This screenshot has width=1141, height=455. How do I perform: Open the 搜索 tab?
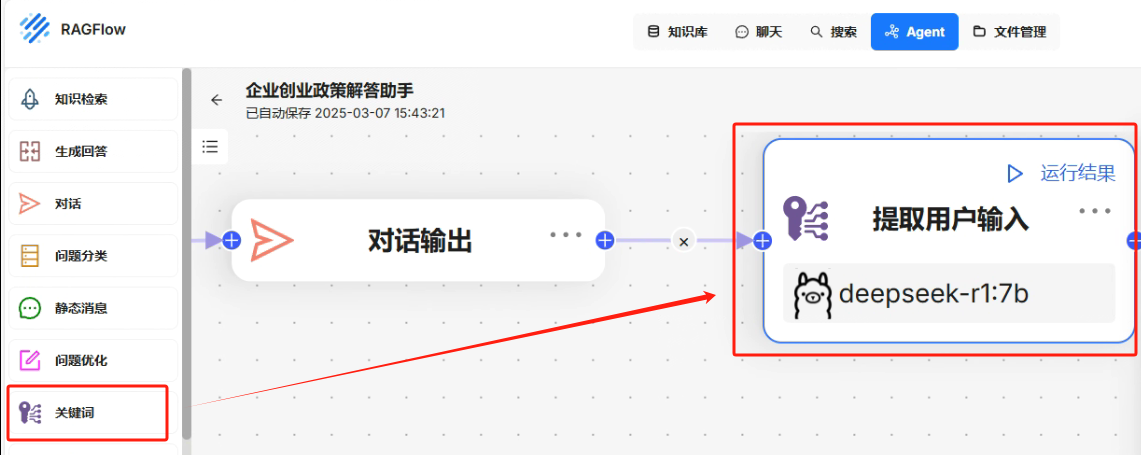833,32
